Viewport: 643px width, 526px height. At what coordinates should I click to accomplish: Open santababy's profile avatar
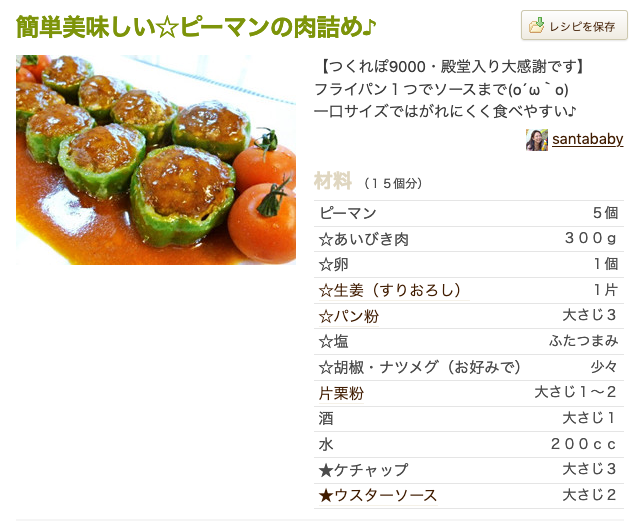pos(537,140)
